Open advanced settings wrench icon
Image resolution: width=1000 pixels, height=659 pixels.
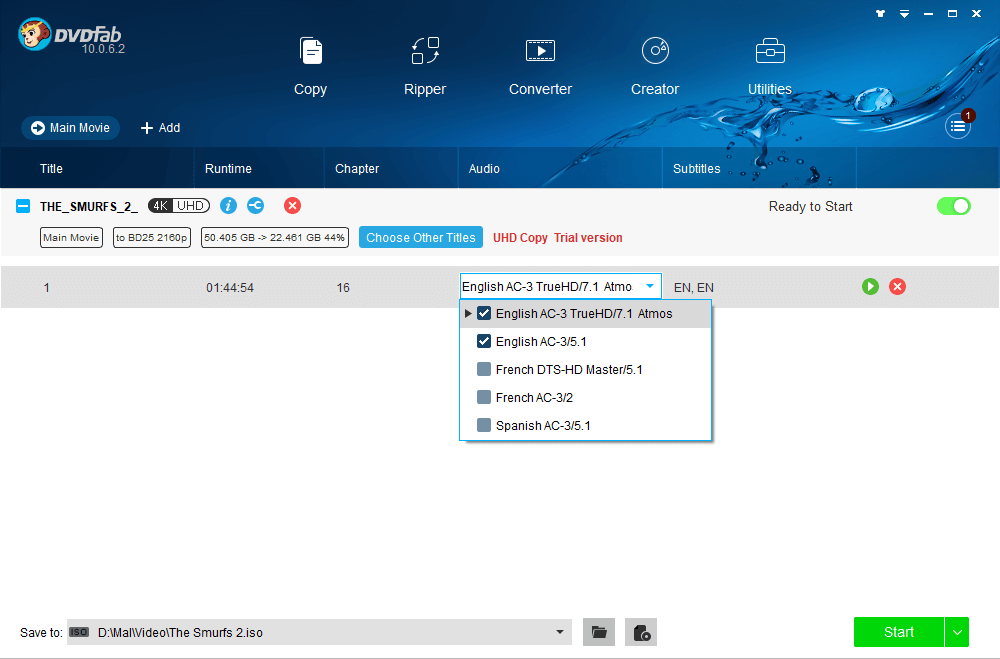coord(256,205)
